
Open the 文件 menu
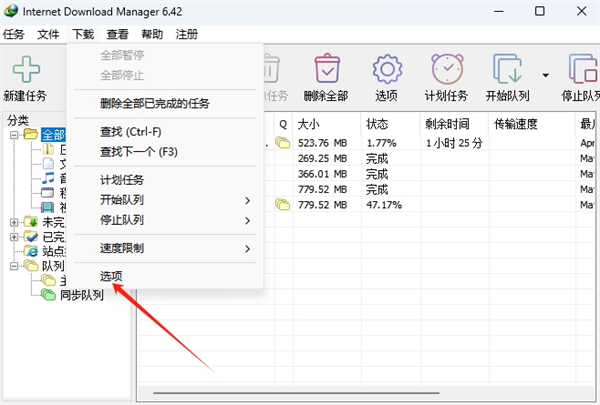pyautogui.click(x=48, y=34)
